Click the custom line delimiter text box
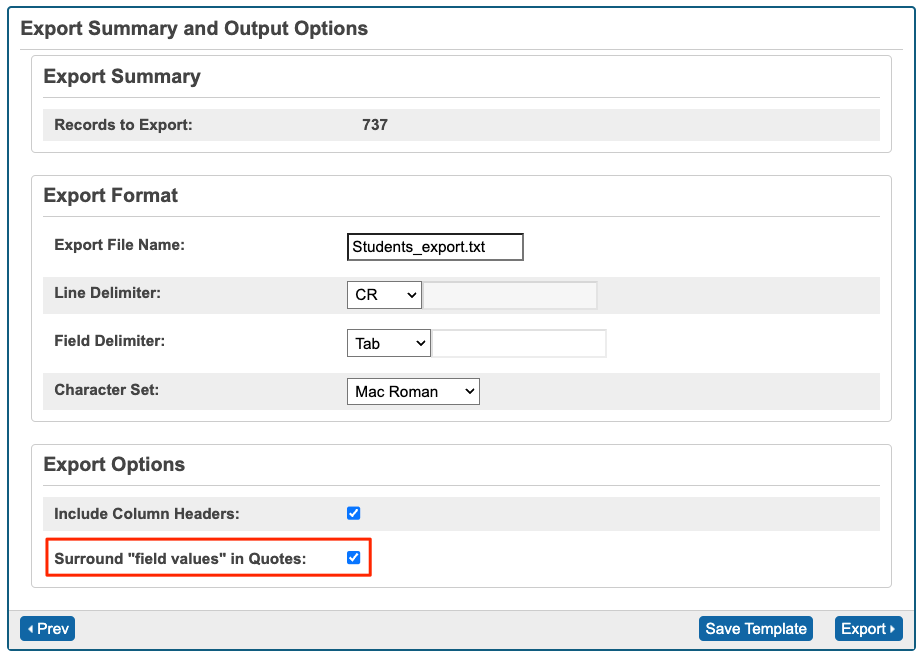This screenshot has width=921, height=658. [x=510, y=294]
